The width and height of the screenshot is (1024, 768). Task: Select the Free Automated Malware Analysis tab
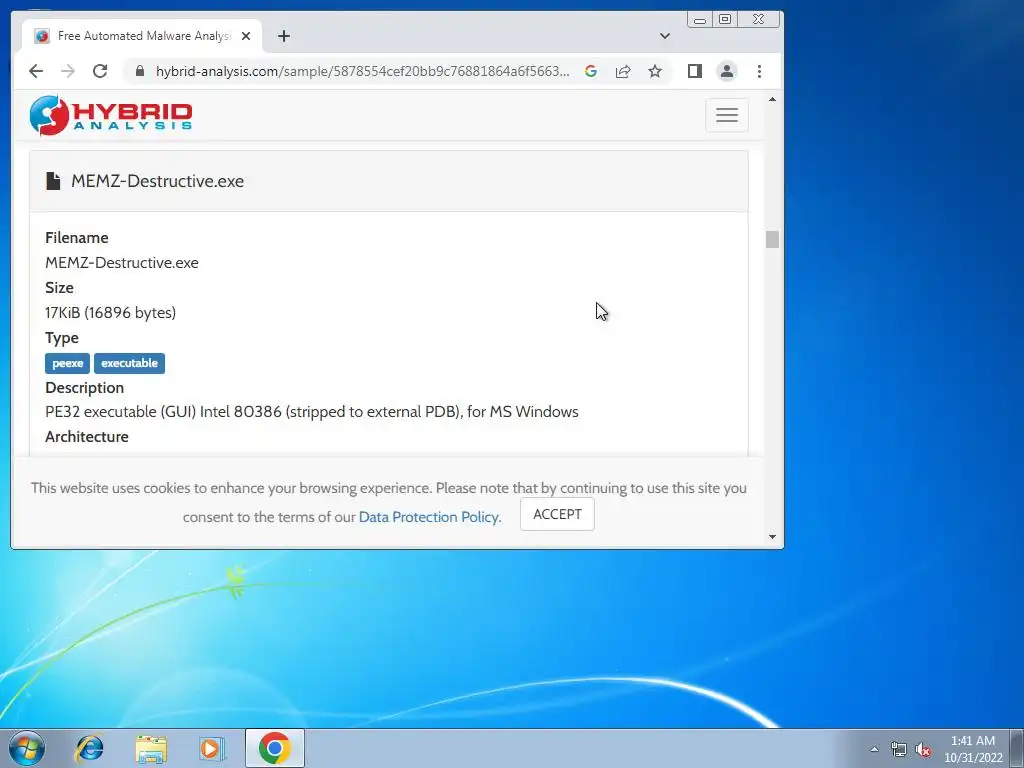pyautogui.click(x=142, y=36)
